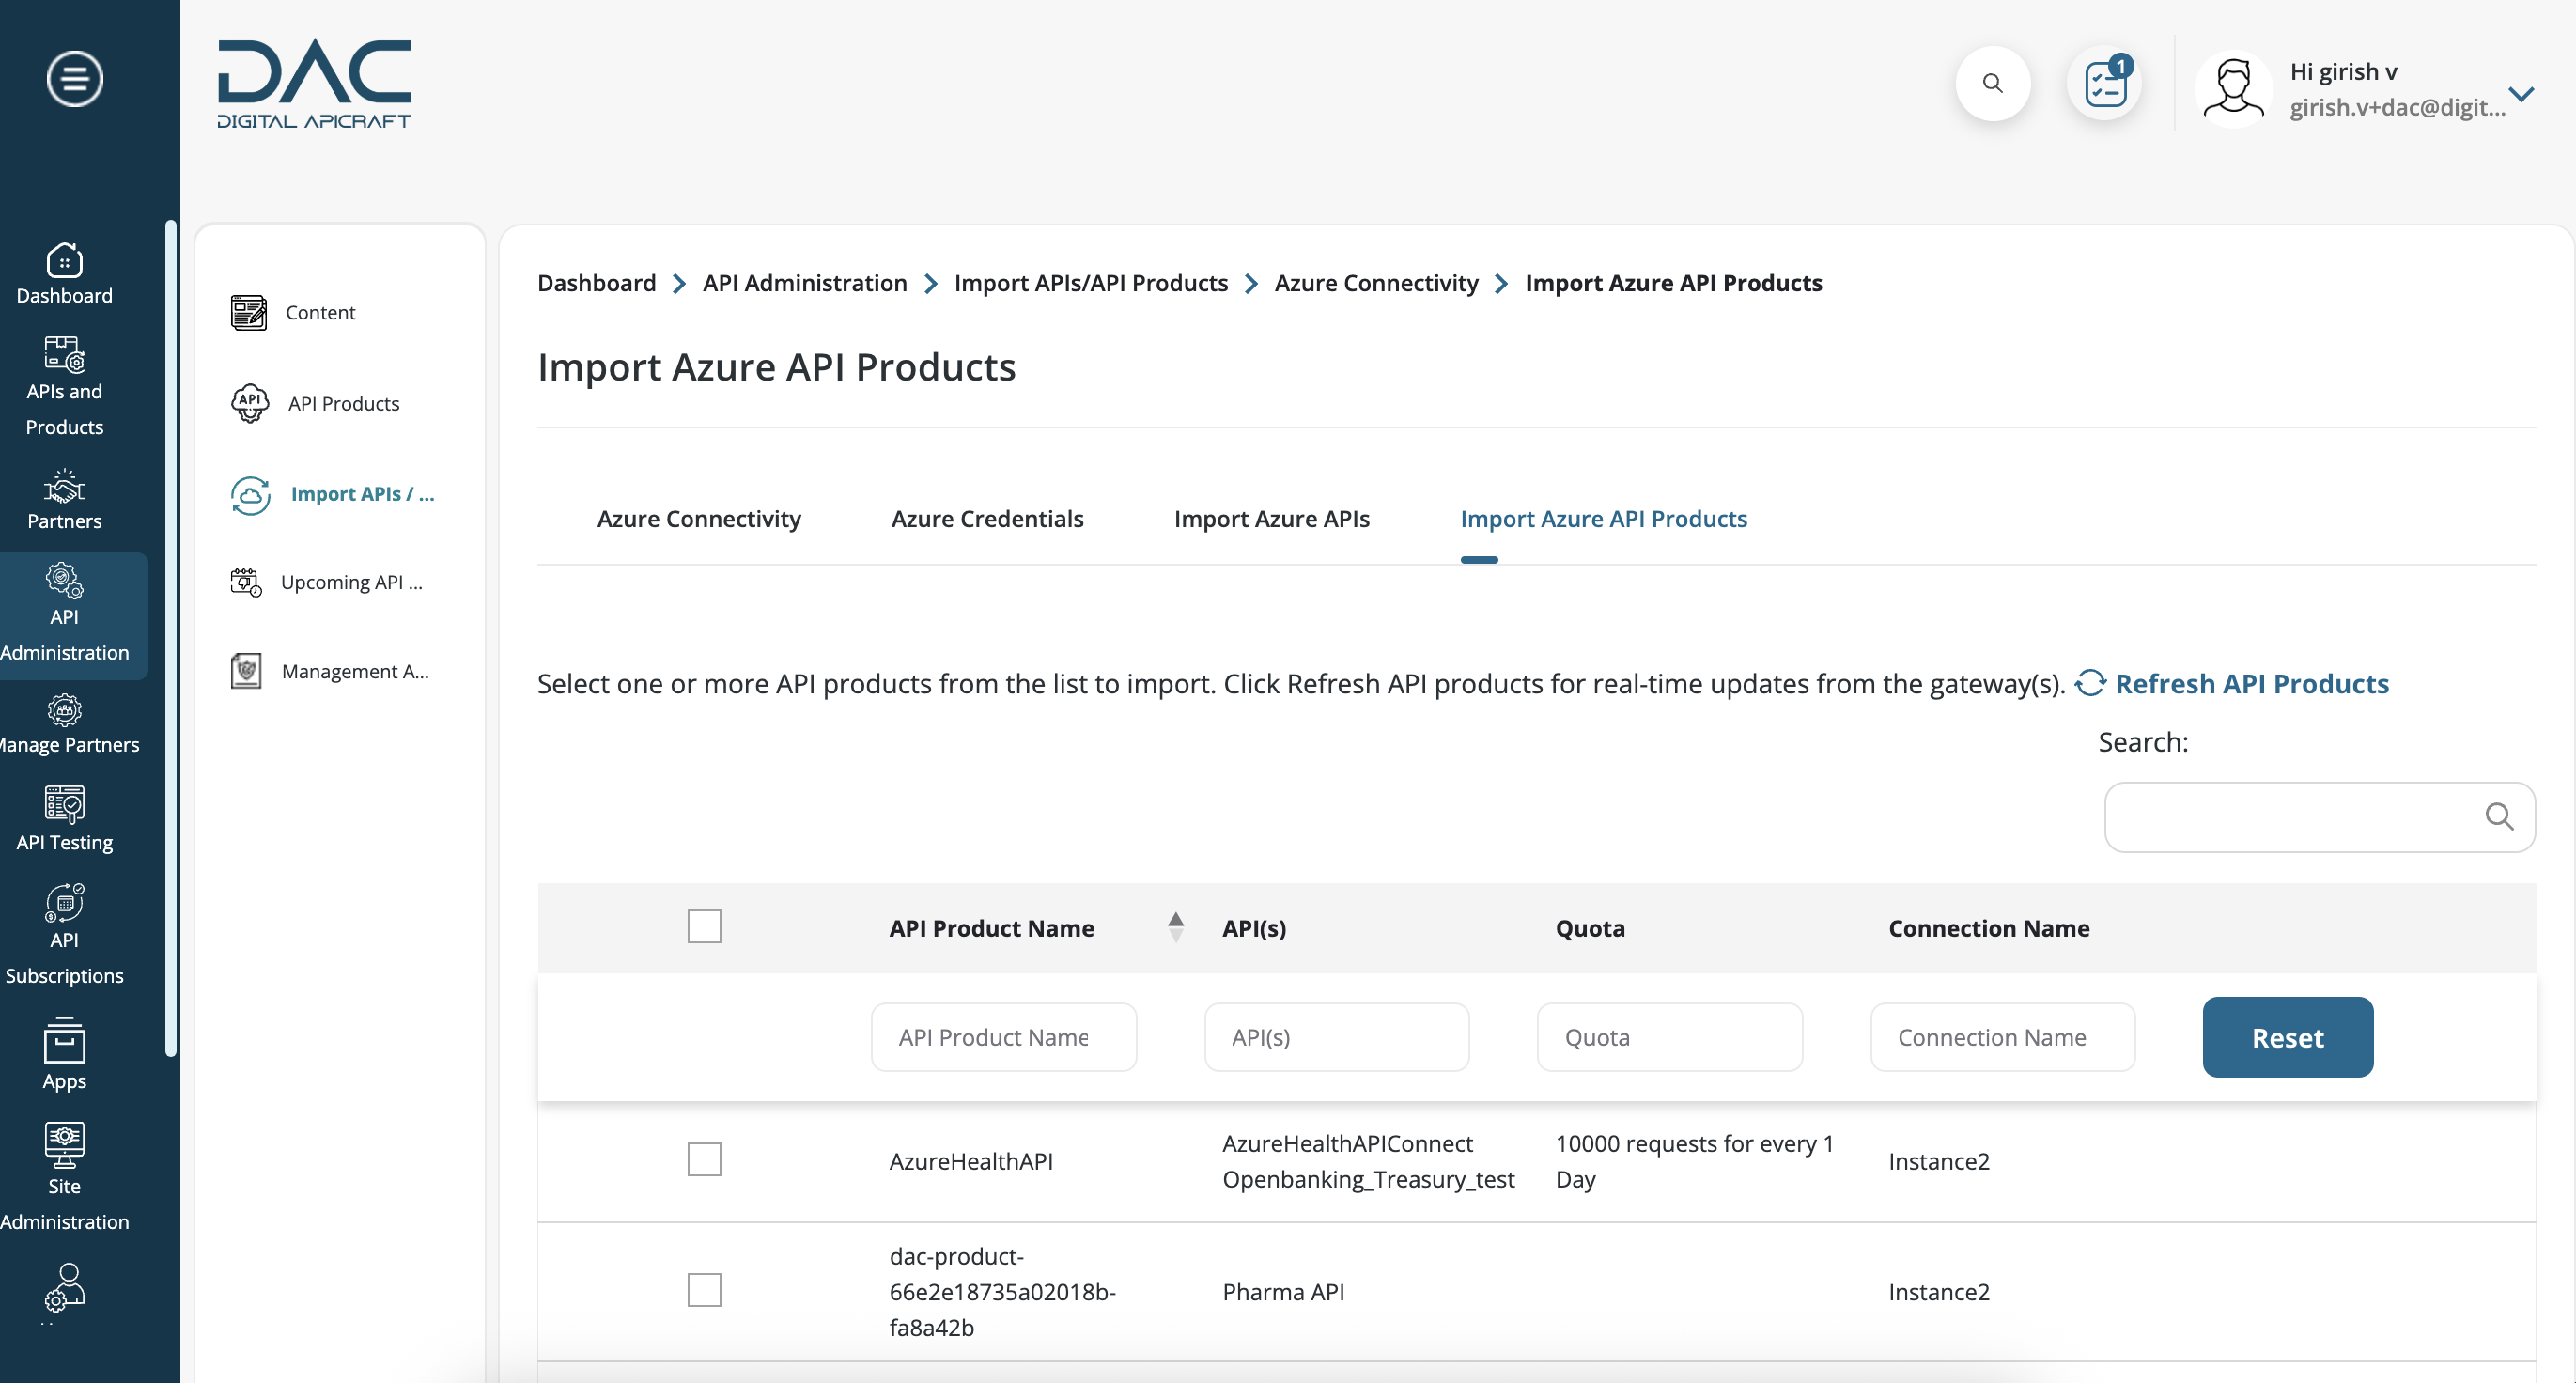This screenshot has height=1383, width=2576.
Task: Check the dac-product-66e2e18735a02018b row checkbox
Action: pyautogui.click(x=704, y=1290)
